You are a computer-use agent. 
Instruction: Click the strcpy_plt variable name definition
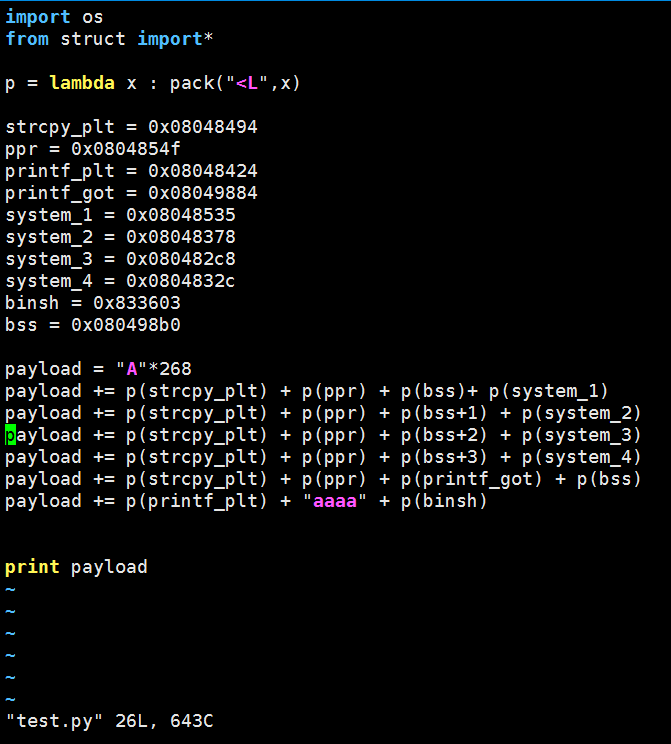[x=60, y=127]
